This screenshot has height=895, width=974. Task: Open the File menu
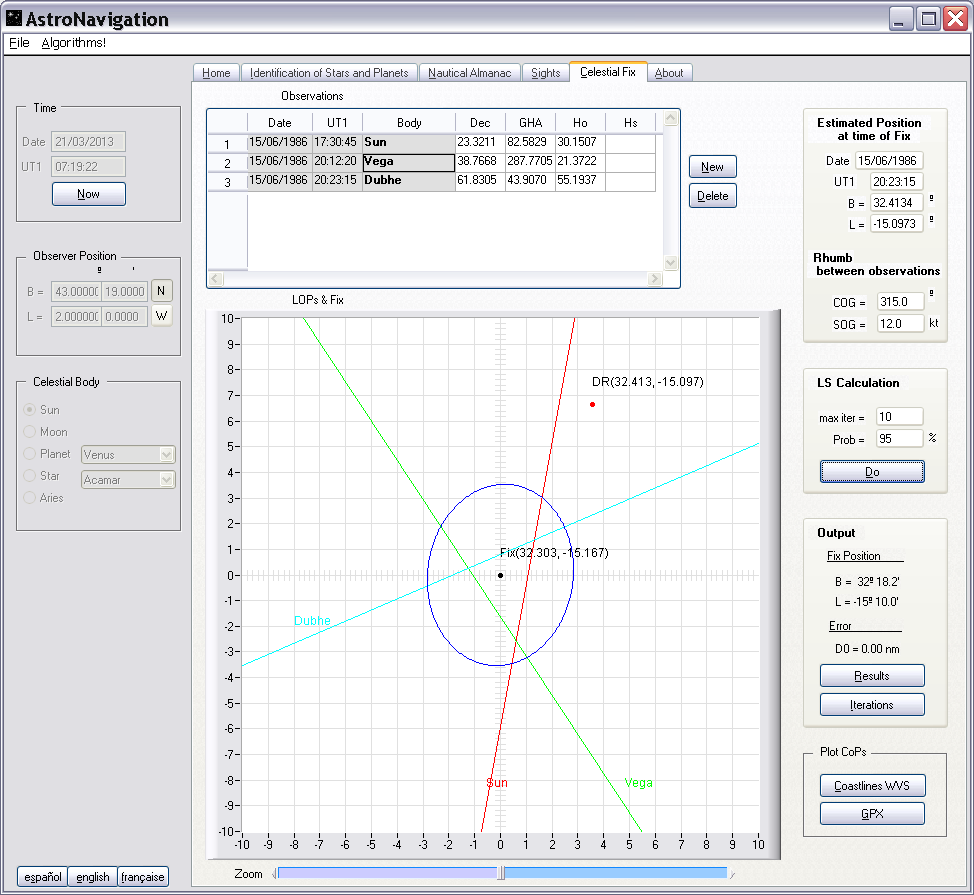click(x=19, y=43)
